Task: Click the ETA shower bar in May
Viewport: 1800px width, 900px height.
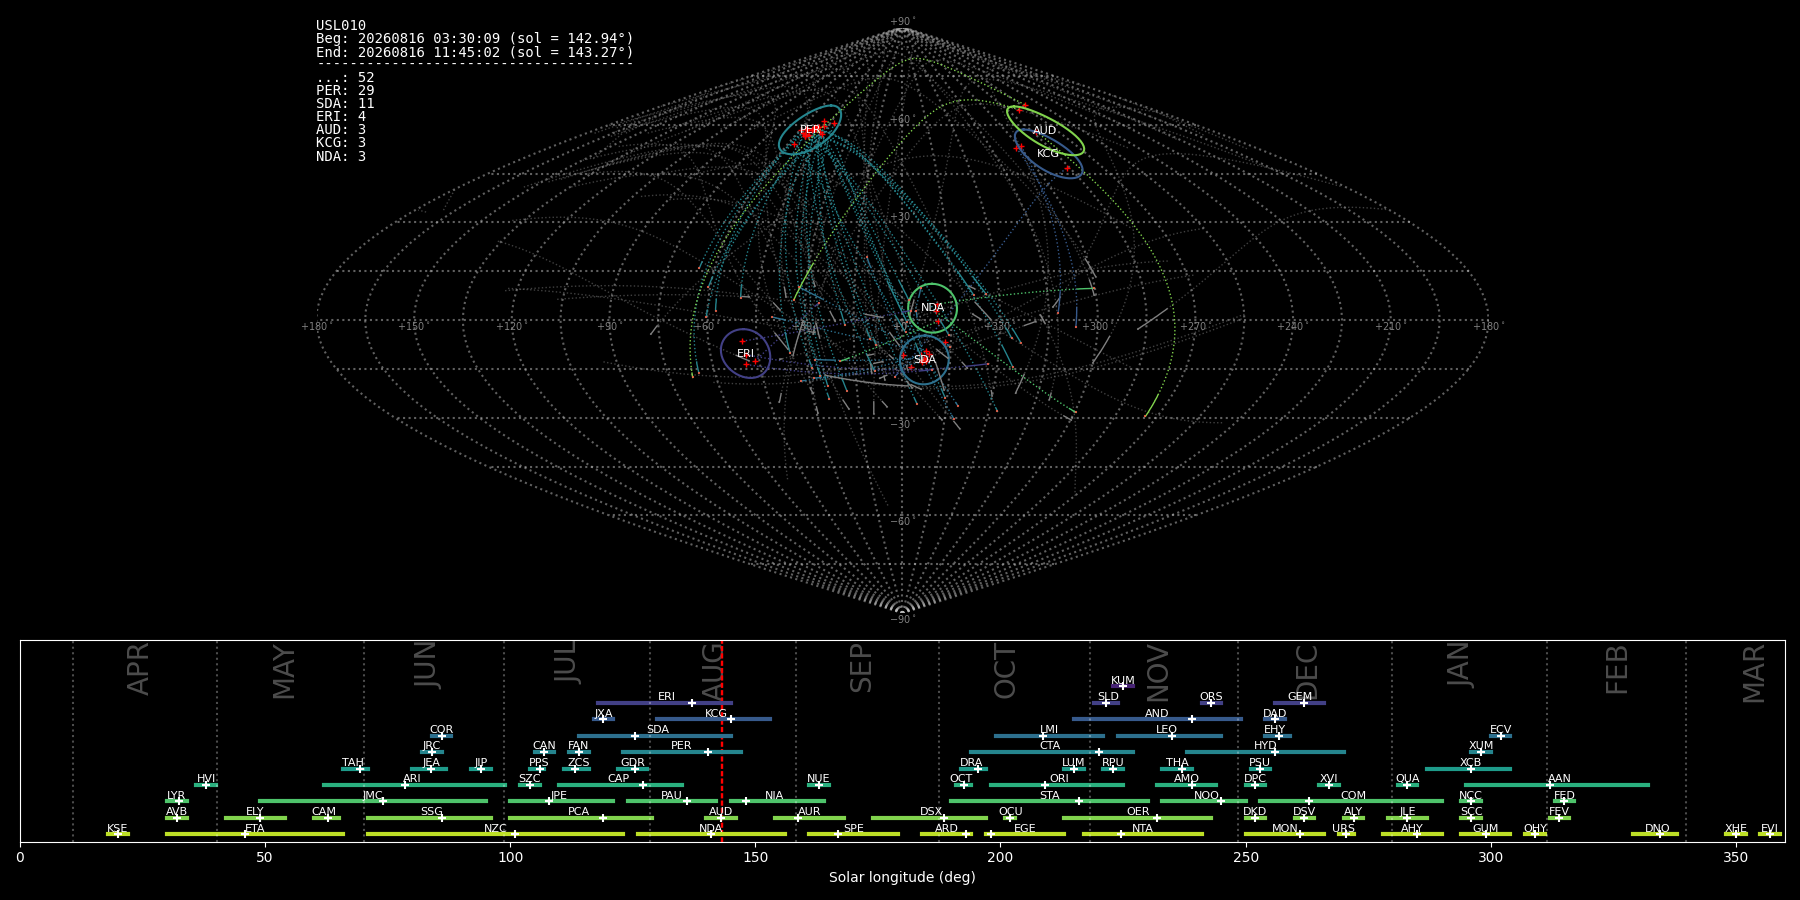Action: (x=255, y=834)
